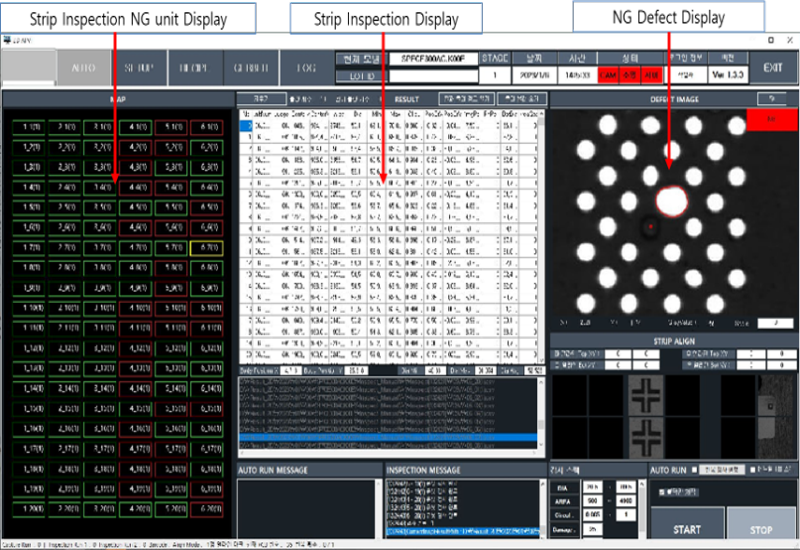Viewport: 800px width, 550px height.
Task: Select map unit cell 1,1 in MAP grid
Action: tap(31, 127)
